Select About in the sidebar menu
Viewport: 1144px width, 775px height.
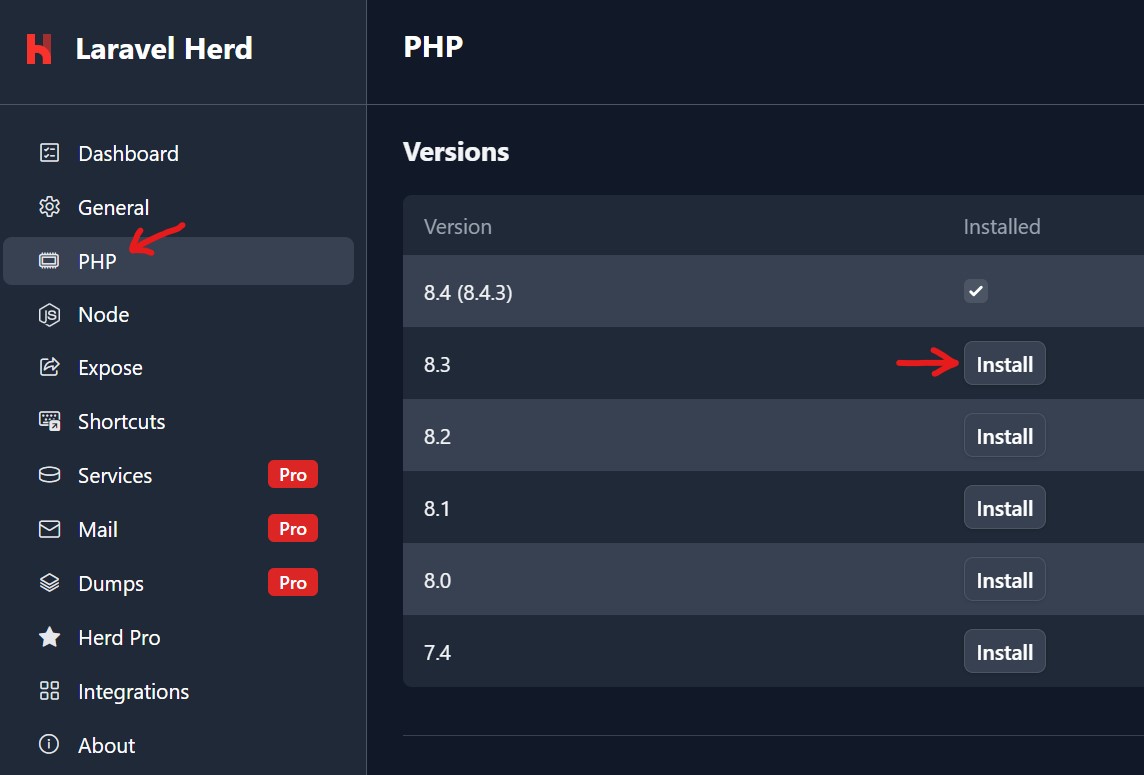[x=106, y=745]
